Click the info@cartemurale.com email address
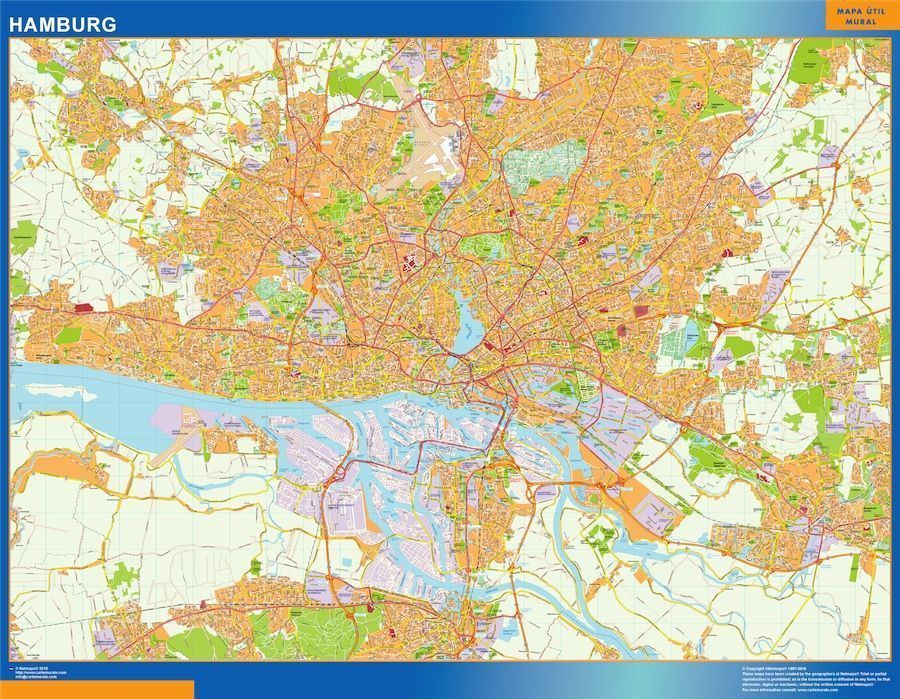 36,677
